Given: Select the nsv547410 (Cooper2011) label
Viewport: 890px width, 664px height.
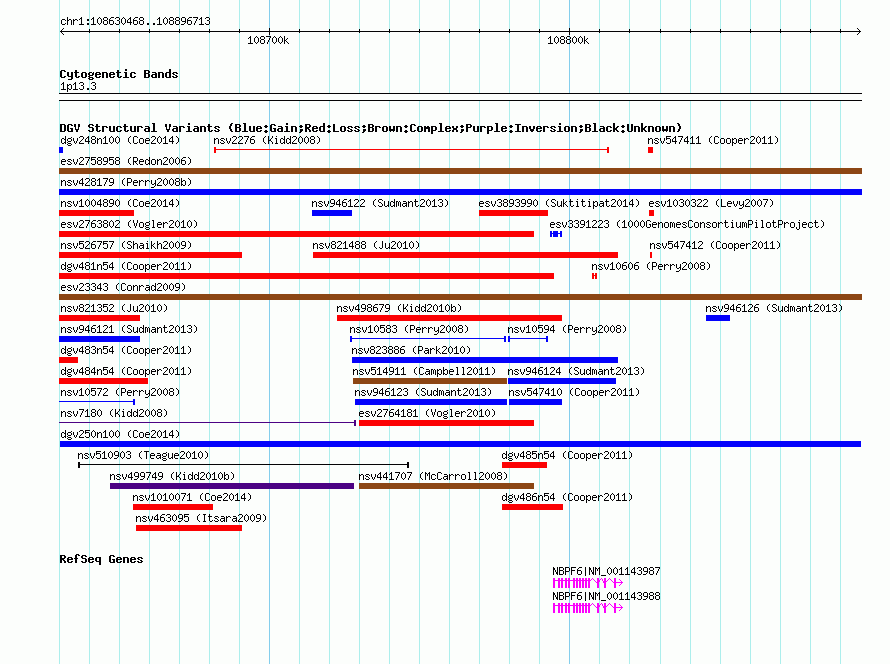Looking at the screenshot, I should tap(574, 392).
